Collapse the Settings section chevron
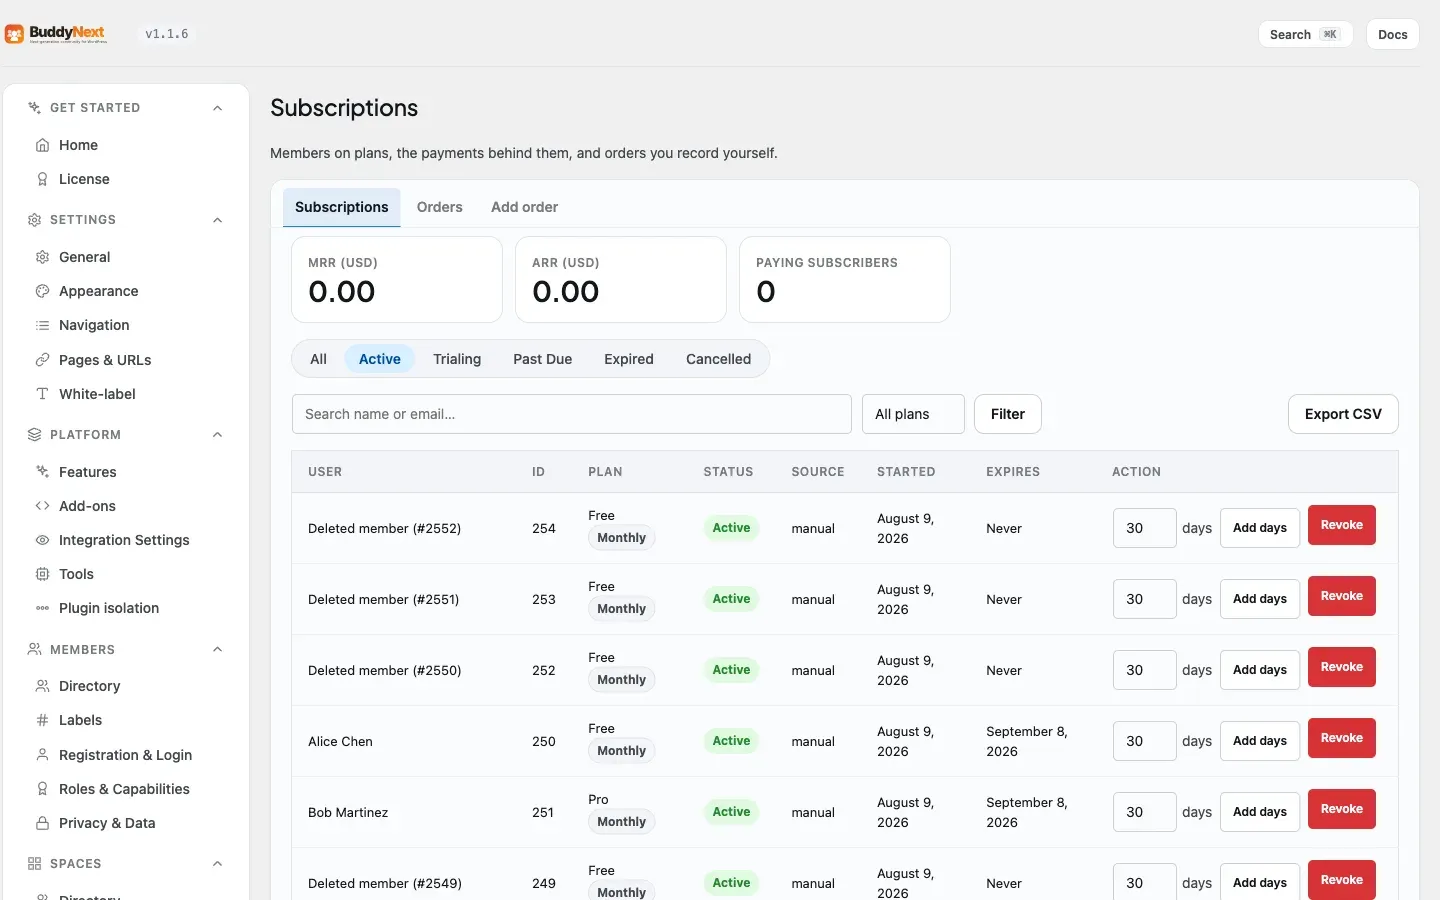This screenshot has height=900, width=1440. pyautogui.click(x=217, y=220)
